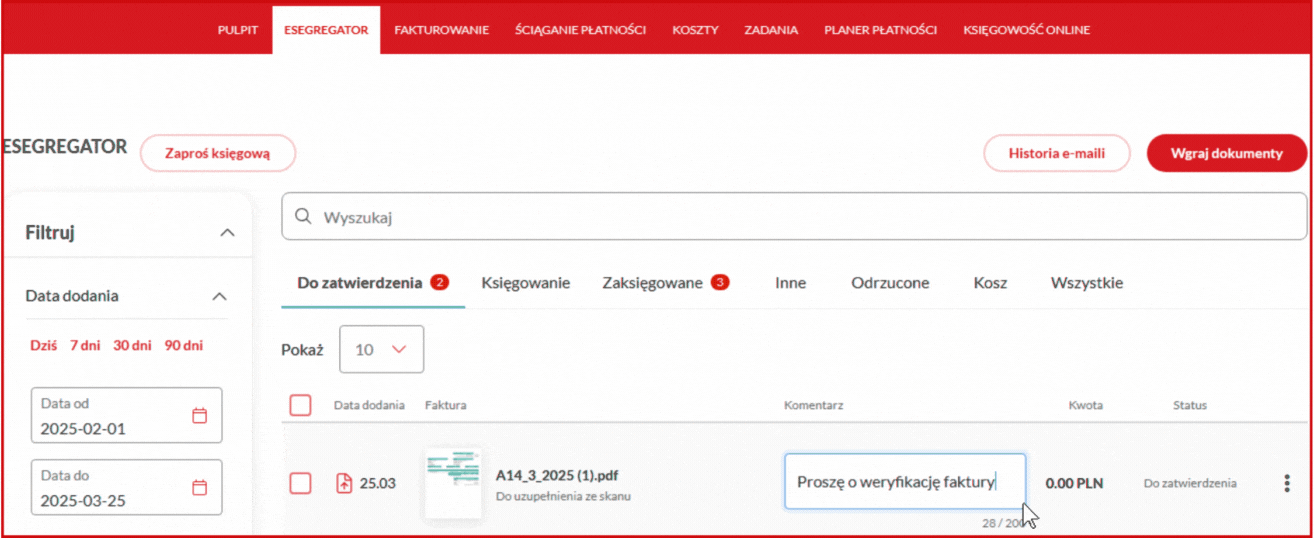
Task: Open the Pokaż 10 rows dropdown
Action: pyautogui.click(x=381, y=350)
